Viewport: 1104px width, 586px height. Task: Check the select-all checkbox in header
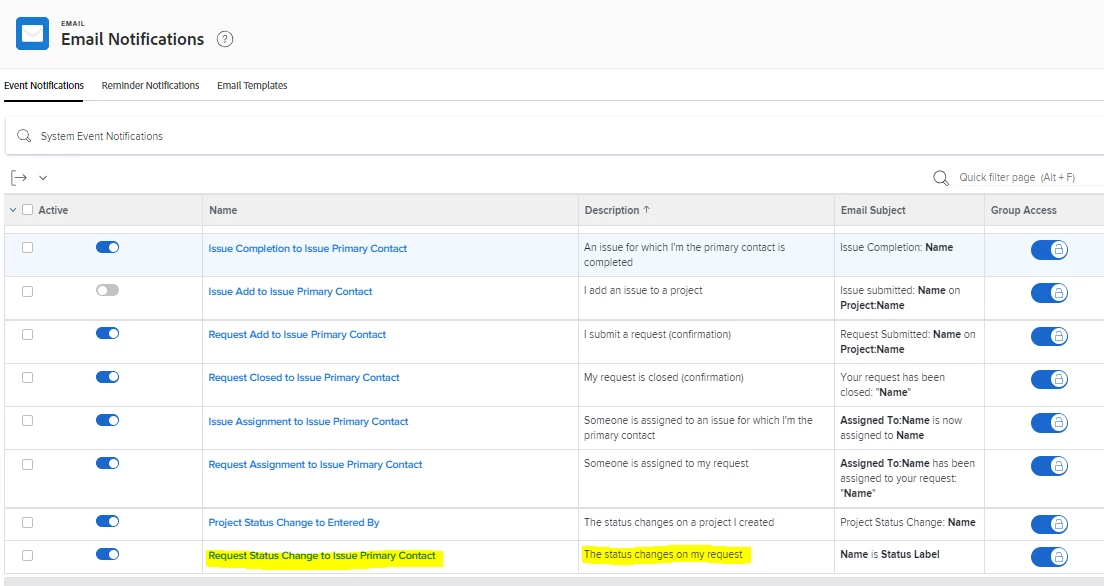tap(27, 210)
